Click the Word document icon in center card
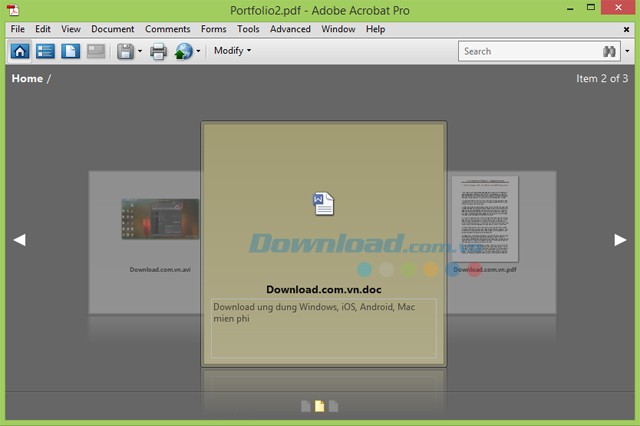640x426 pixels. point(323,203)
